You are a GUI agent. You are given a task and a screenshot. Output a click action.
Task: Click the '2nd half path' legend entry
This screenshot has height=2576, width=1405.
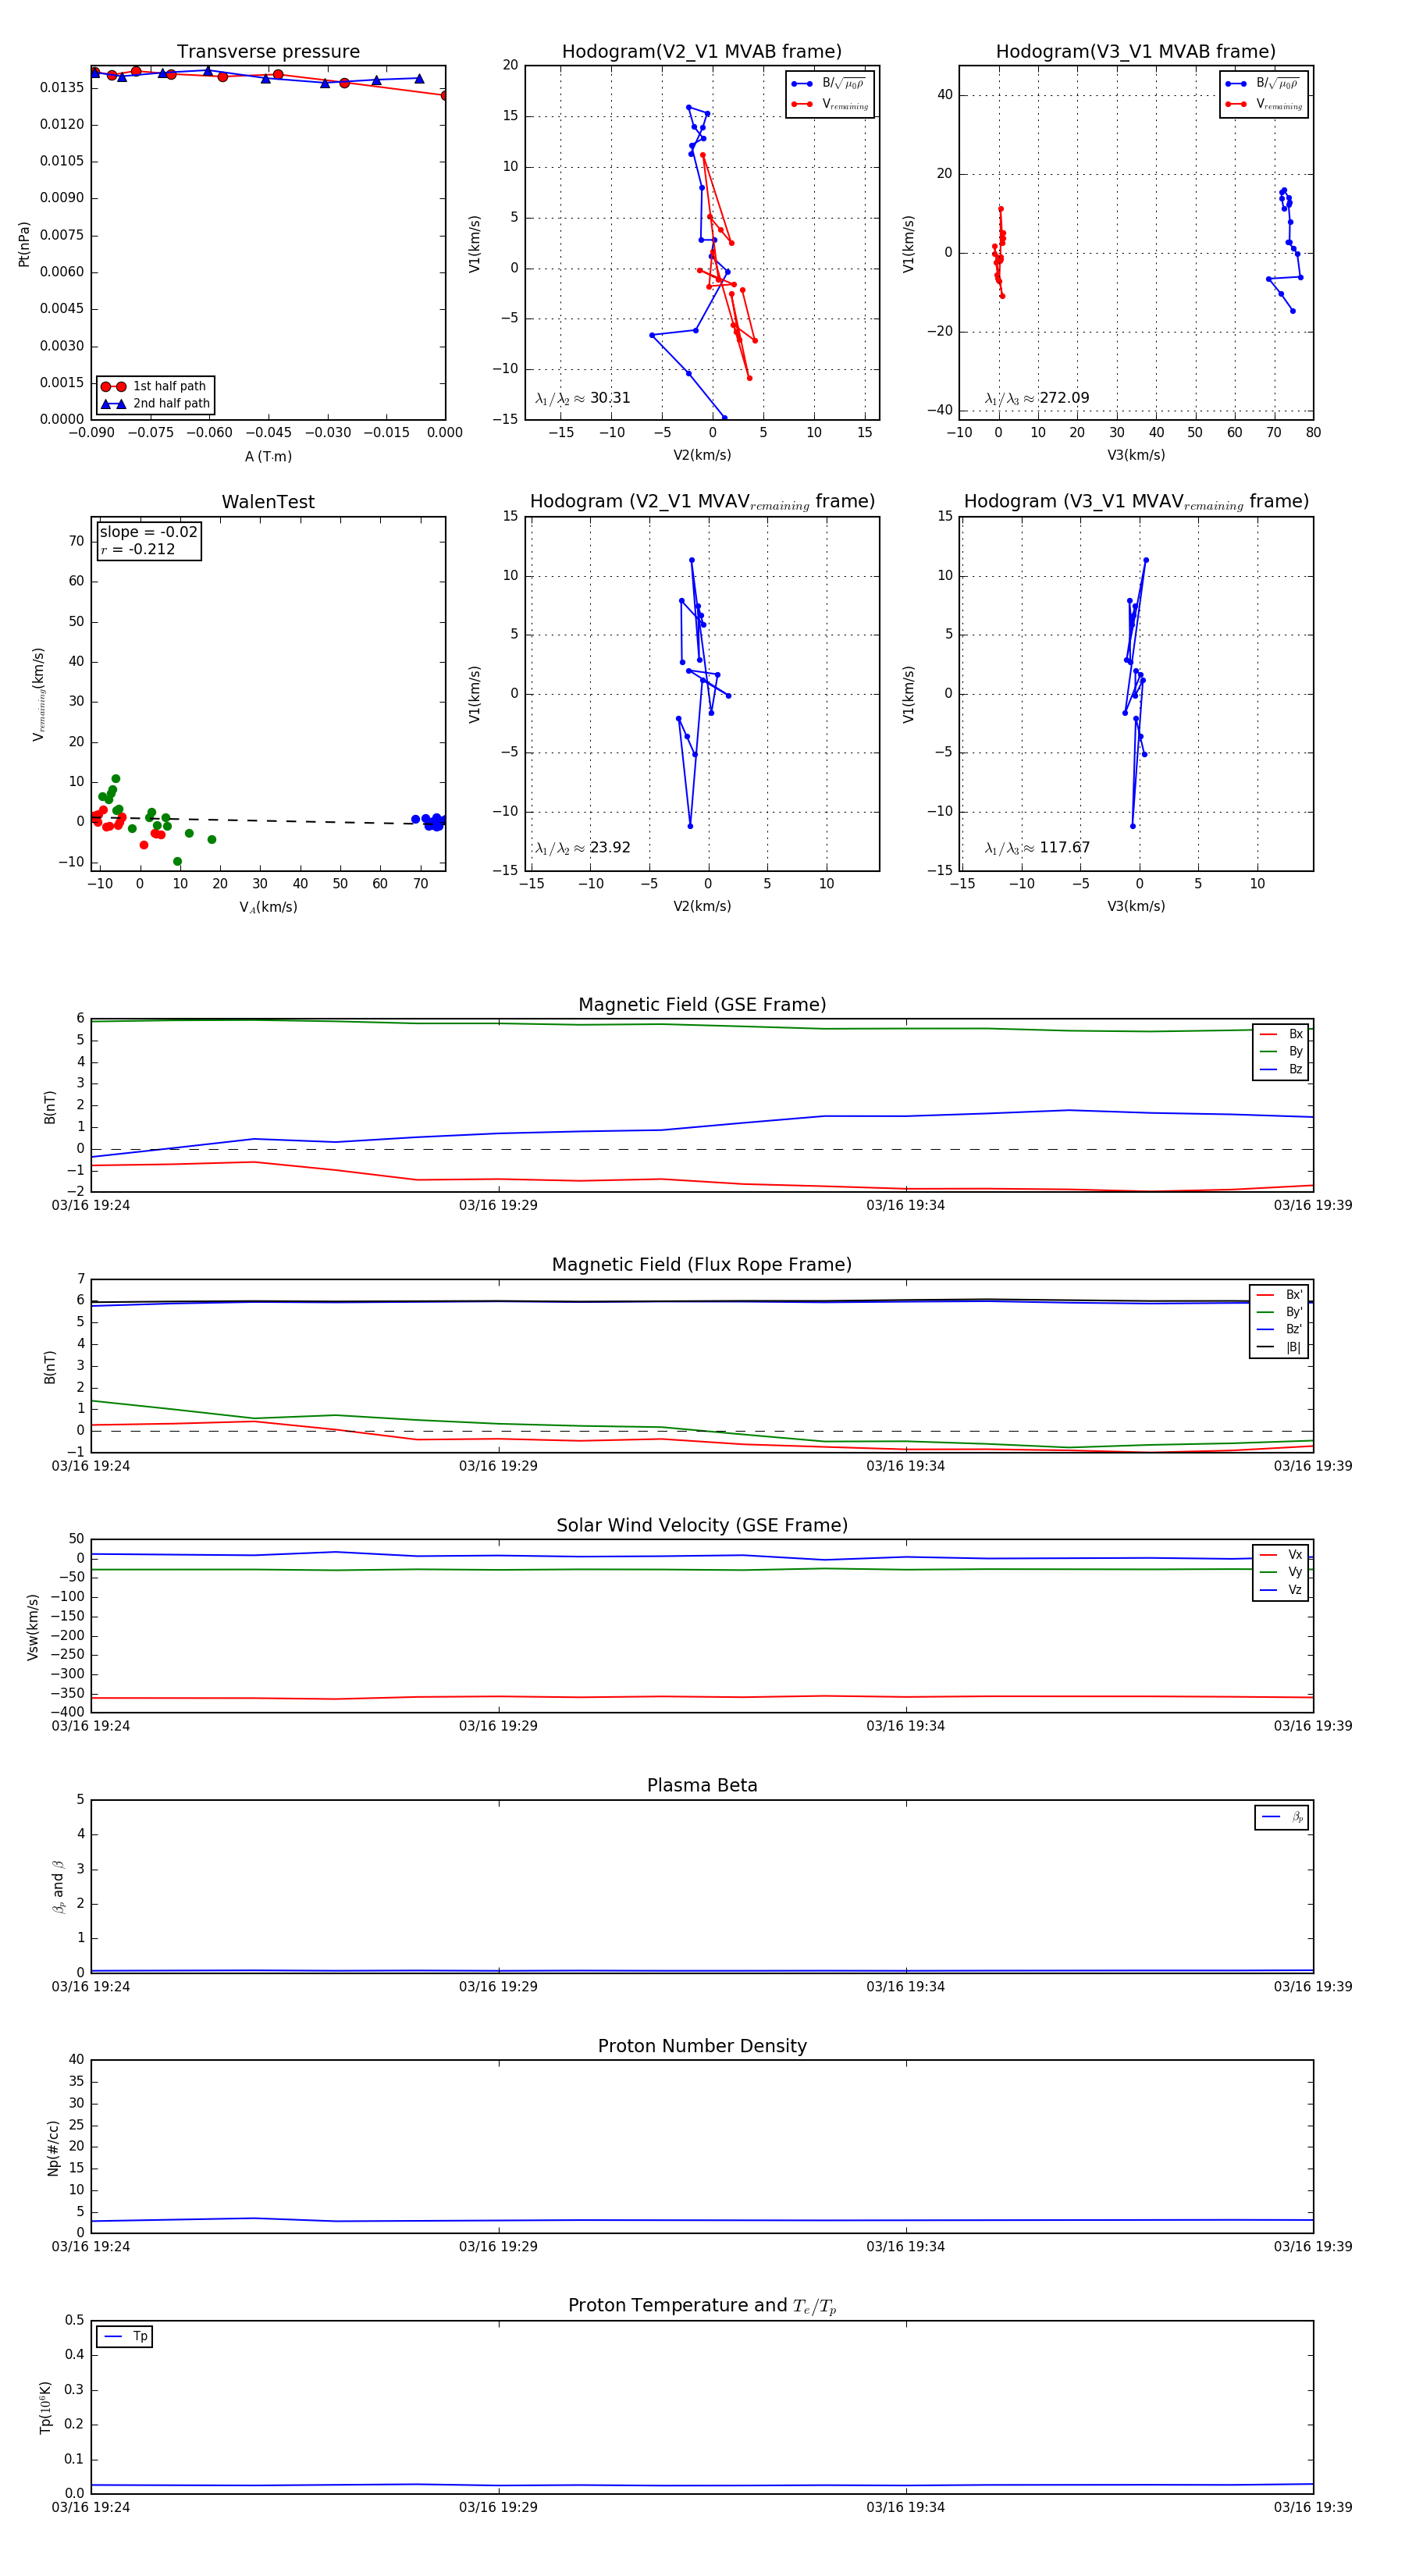click(155, 404)
